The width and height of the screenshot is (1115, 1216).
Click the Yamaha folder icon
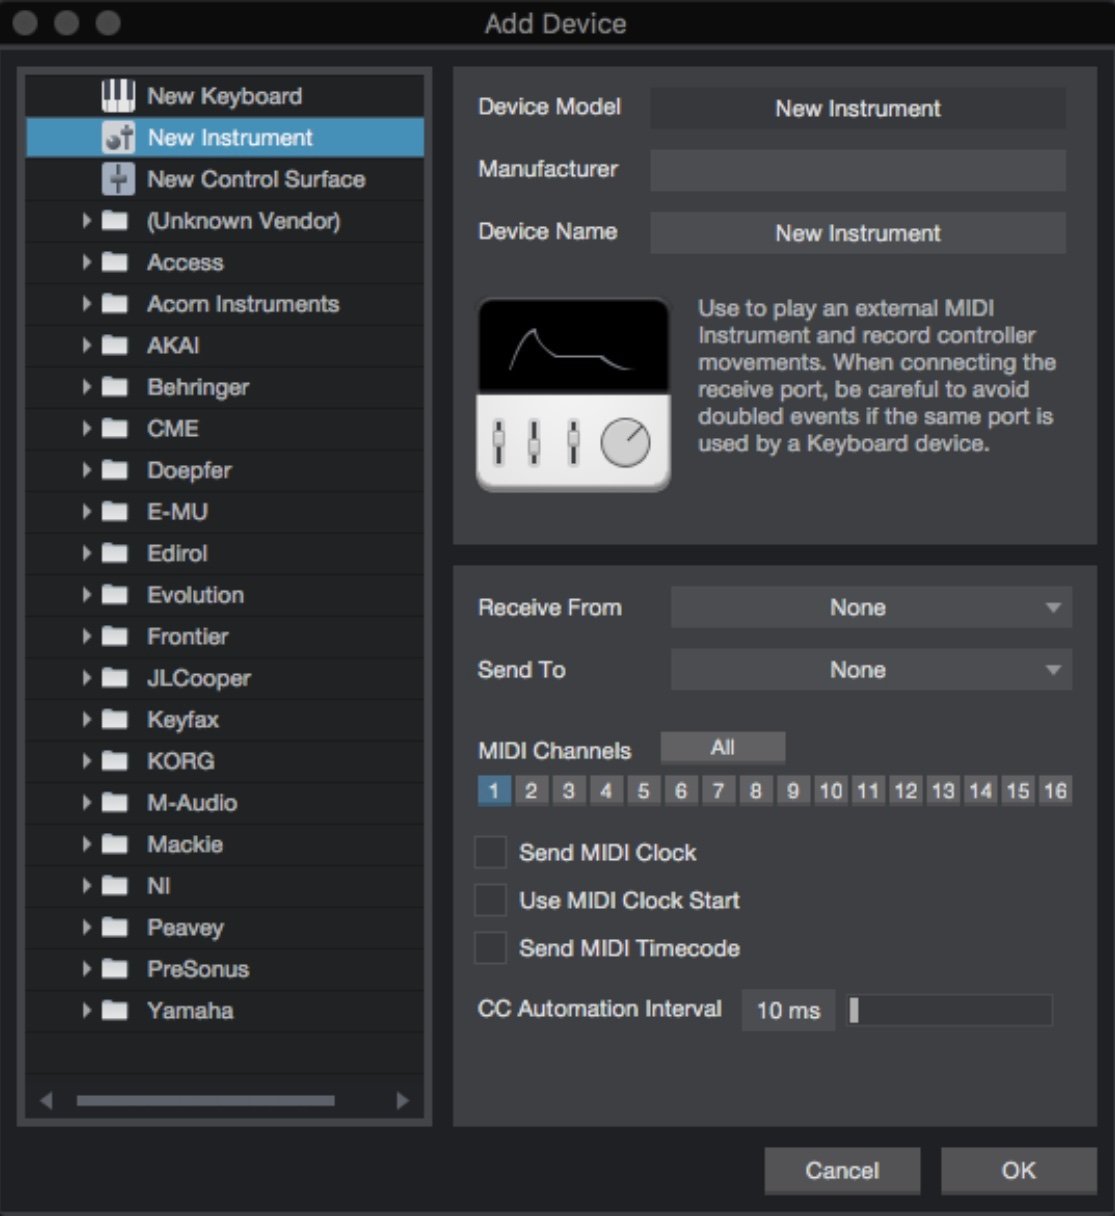(115, 1010)
